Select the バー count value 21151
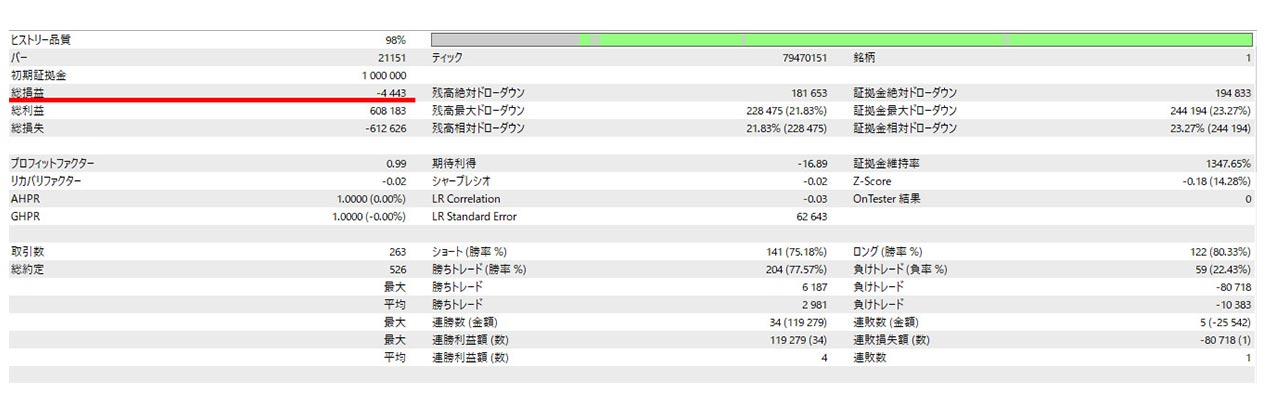 pyautogui.click(x=388, y=58)
